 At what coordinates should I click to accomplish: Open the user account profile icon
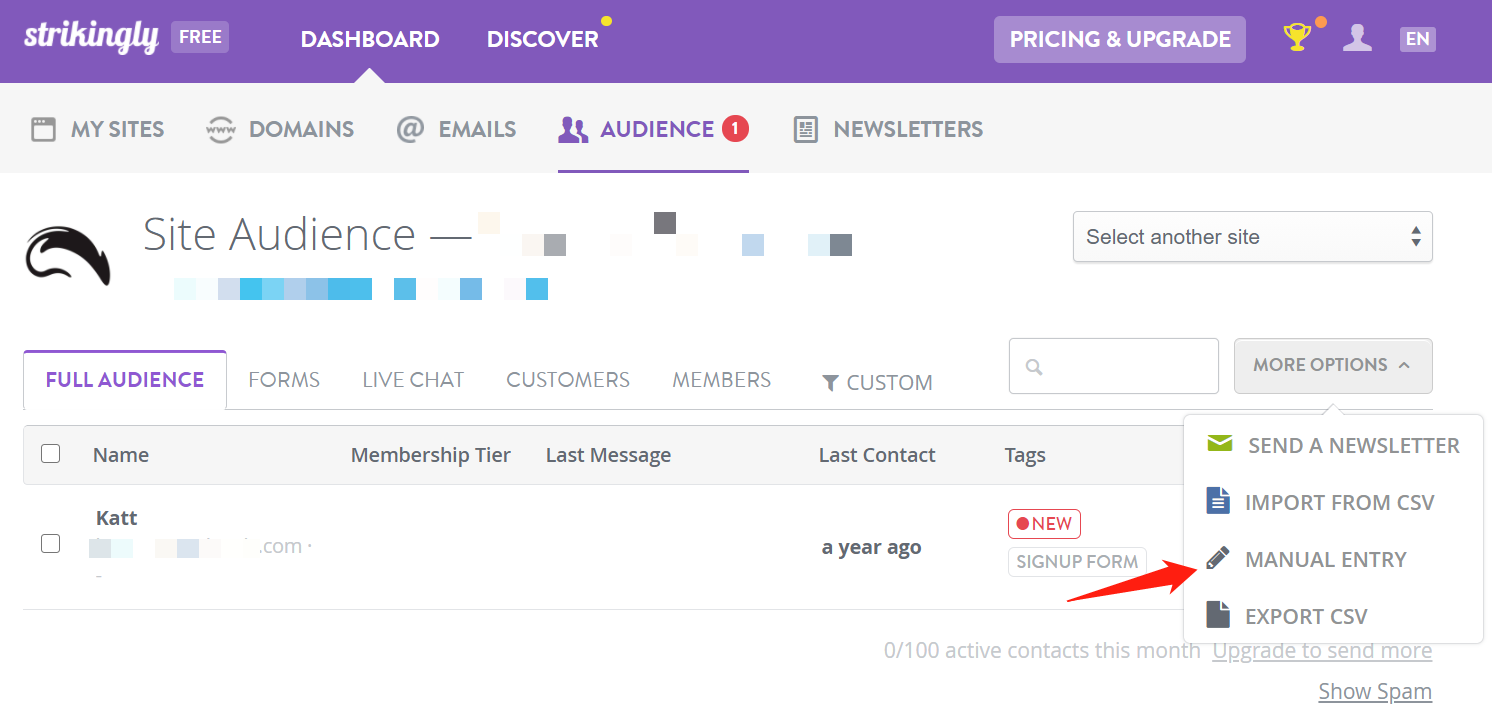1357,38
